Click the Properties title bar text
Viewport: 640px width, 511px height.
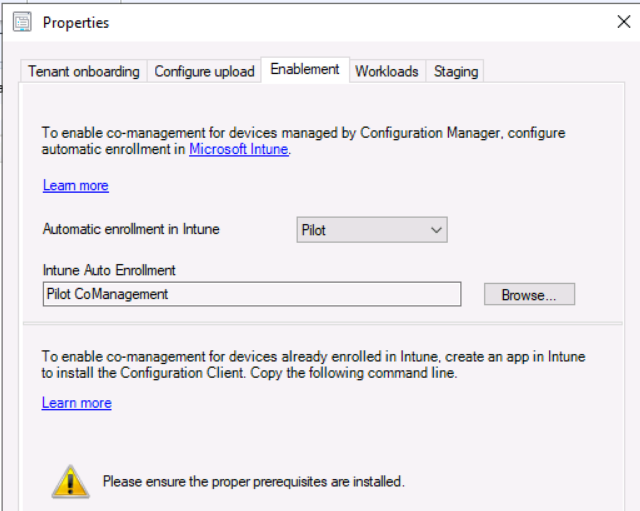pos(77,22)
